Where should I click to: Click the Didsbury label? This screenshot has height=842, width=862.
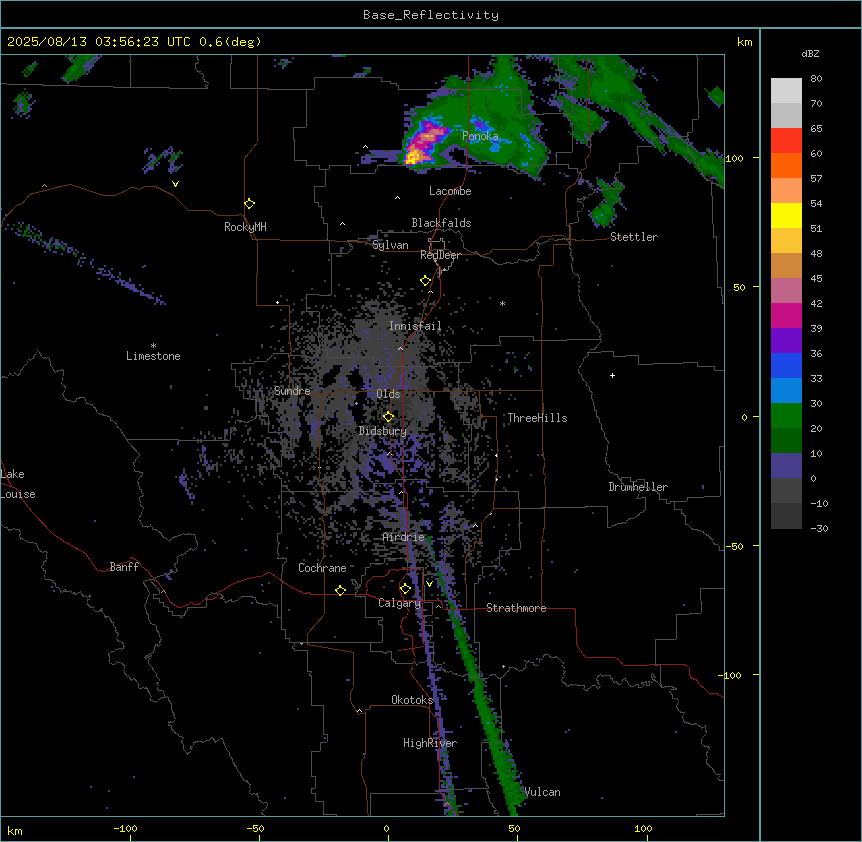pyautogui.click(x=383, y=431)
